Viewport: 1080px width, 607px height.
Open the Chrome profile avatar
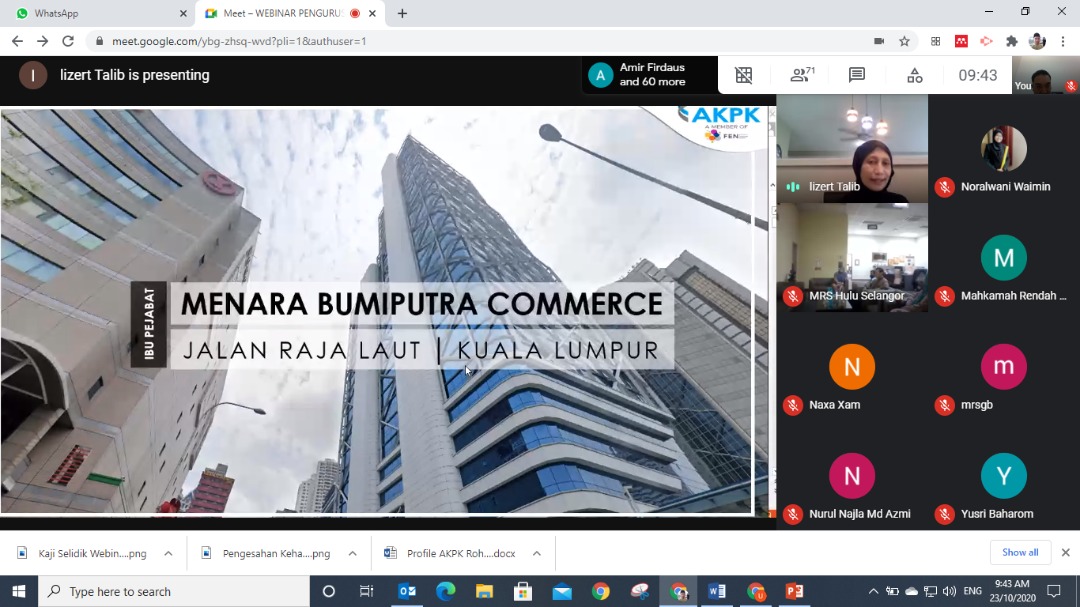[x=1037, y=41]
